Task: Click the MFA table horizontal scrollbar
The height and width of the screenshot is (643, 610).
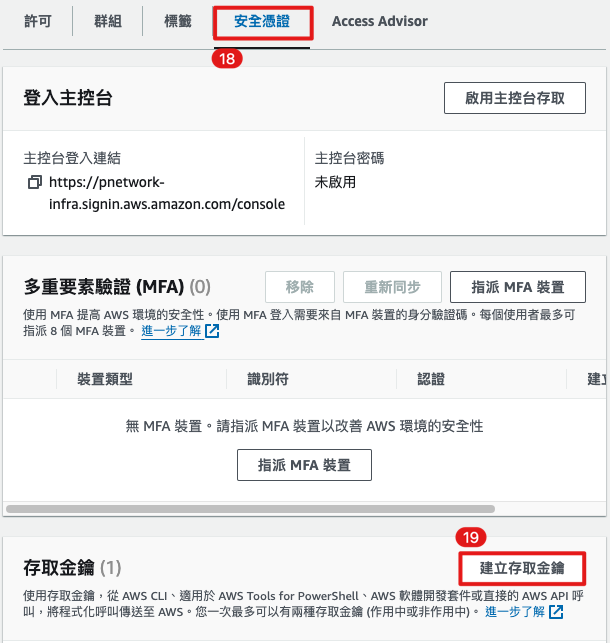Action: point(250,509)
